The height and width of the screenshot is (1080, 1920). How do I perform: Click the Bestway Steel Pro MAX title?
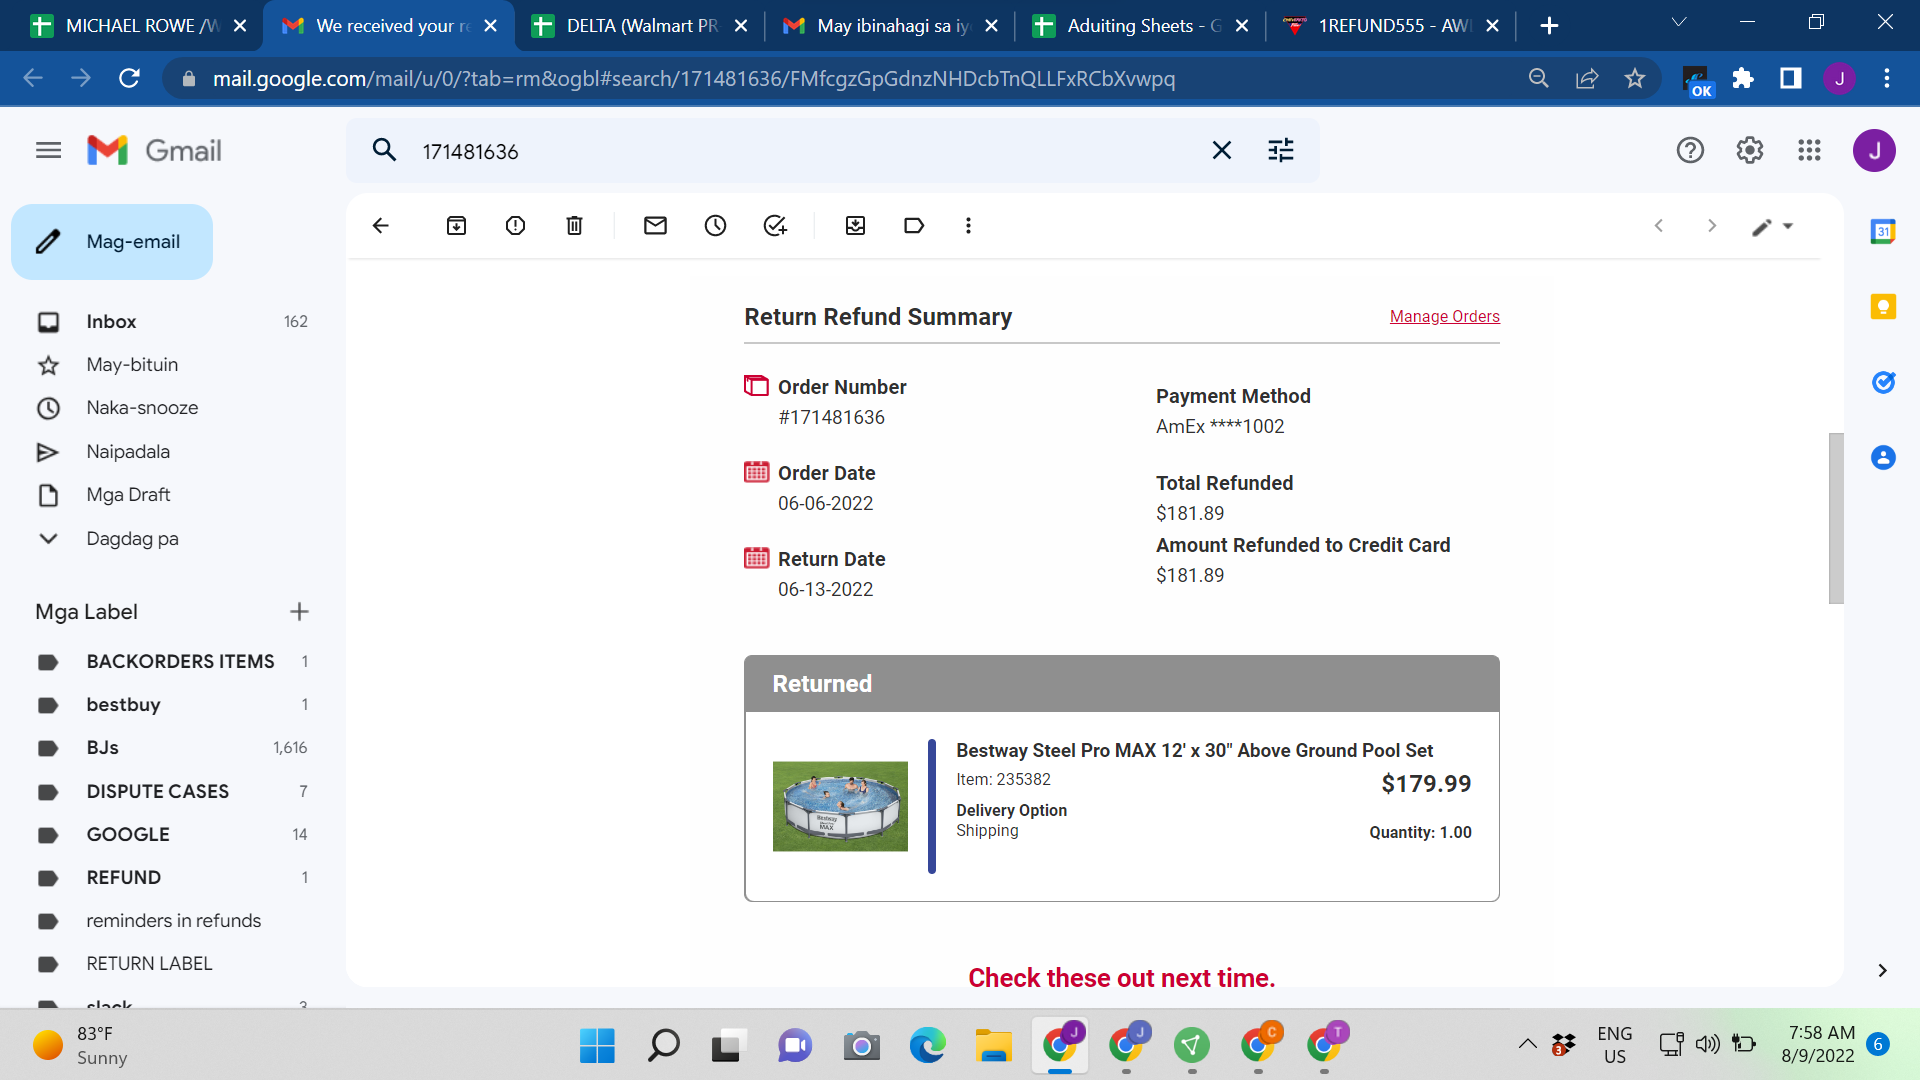[1194, 751]
